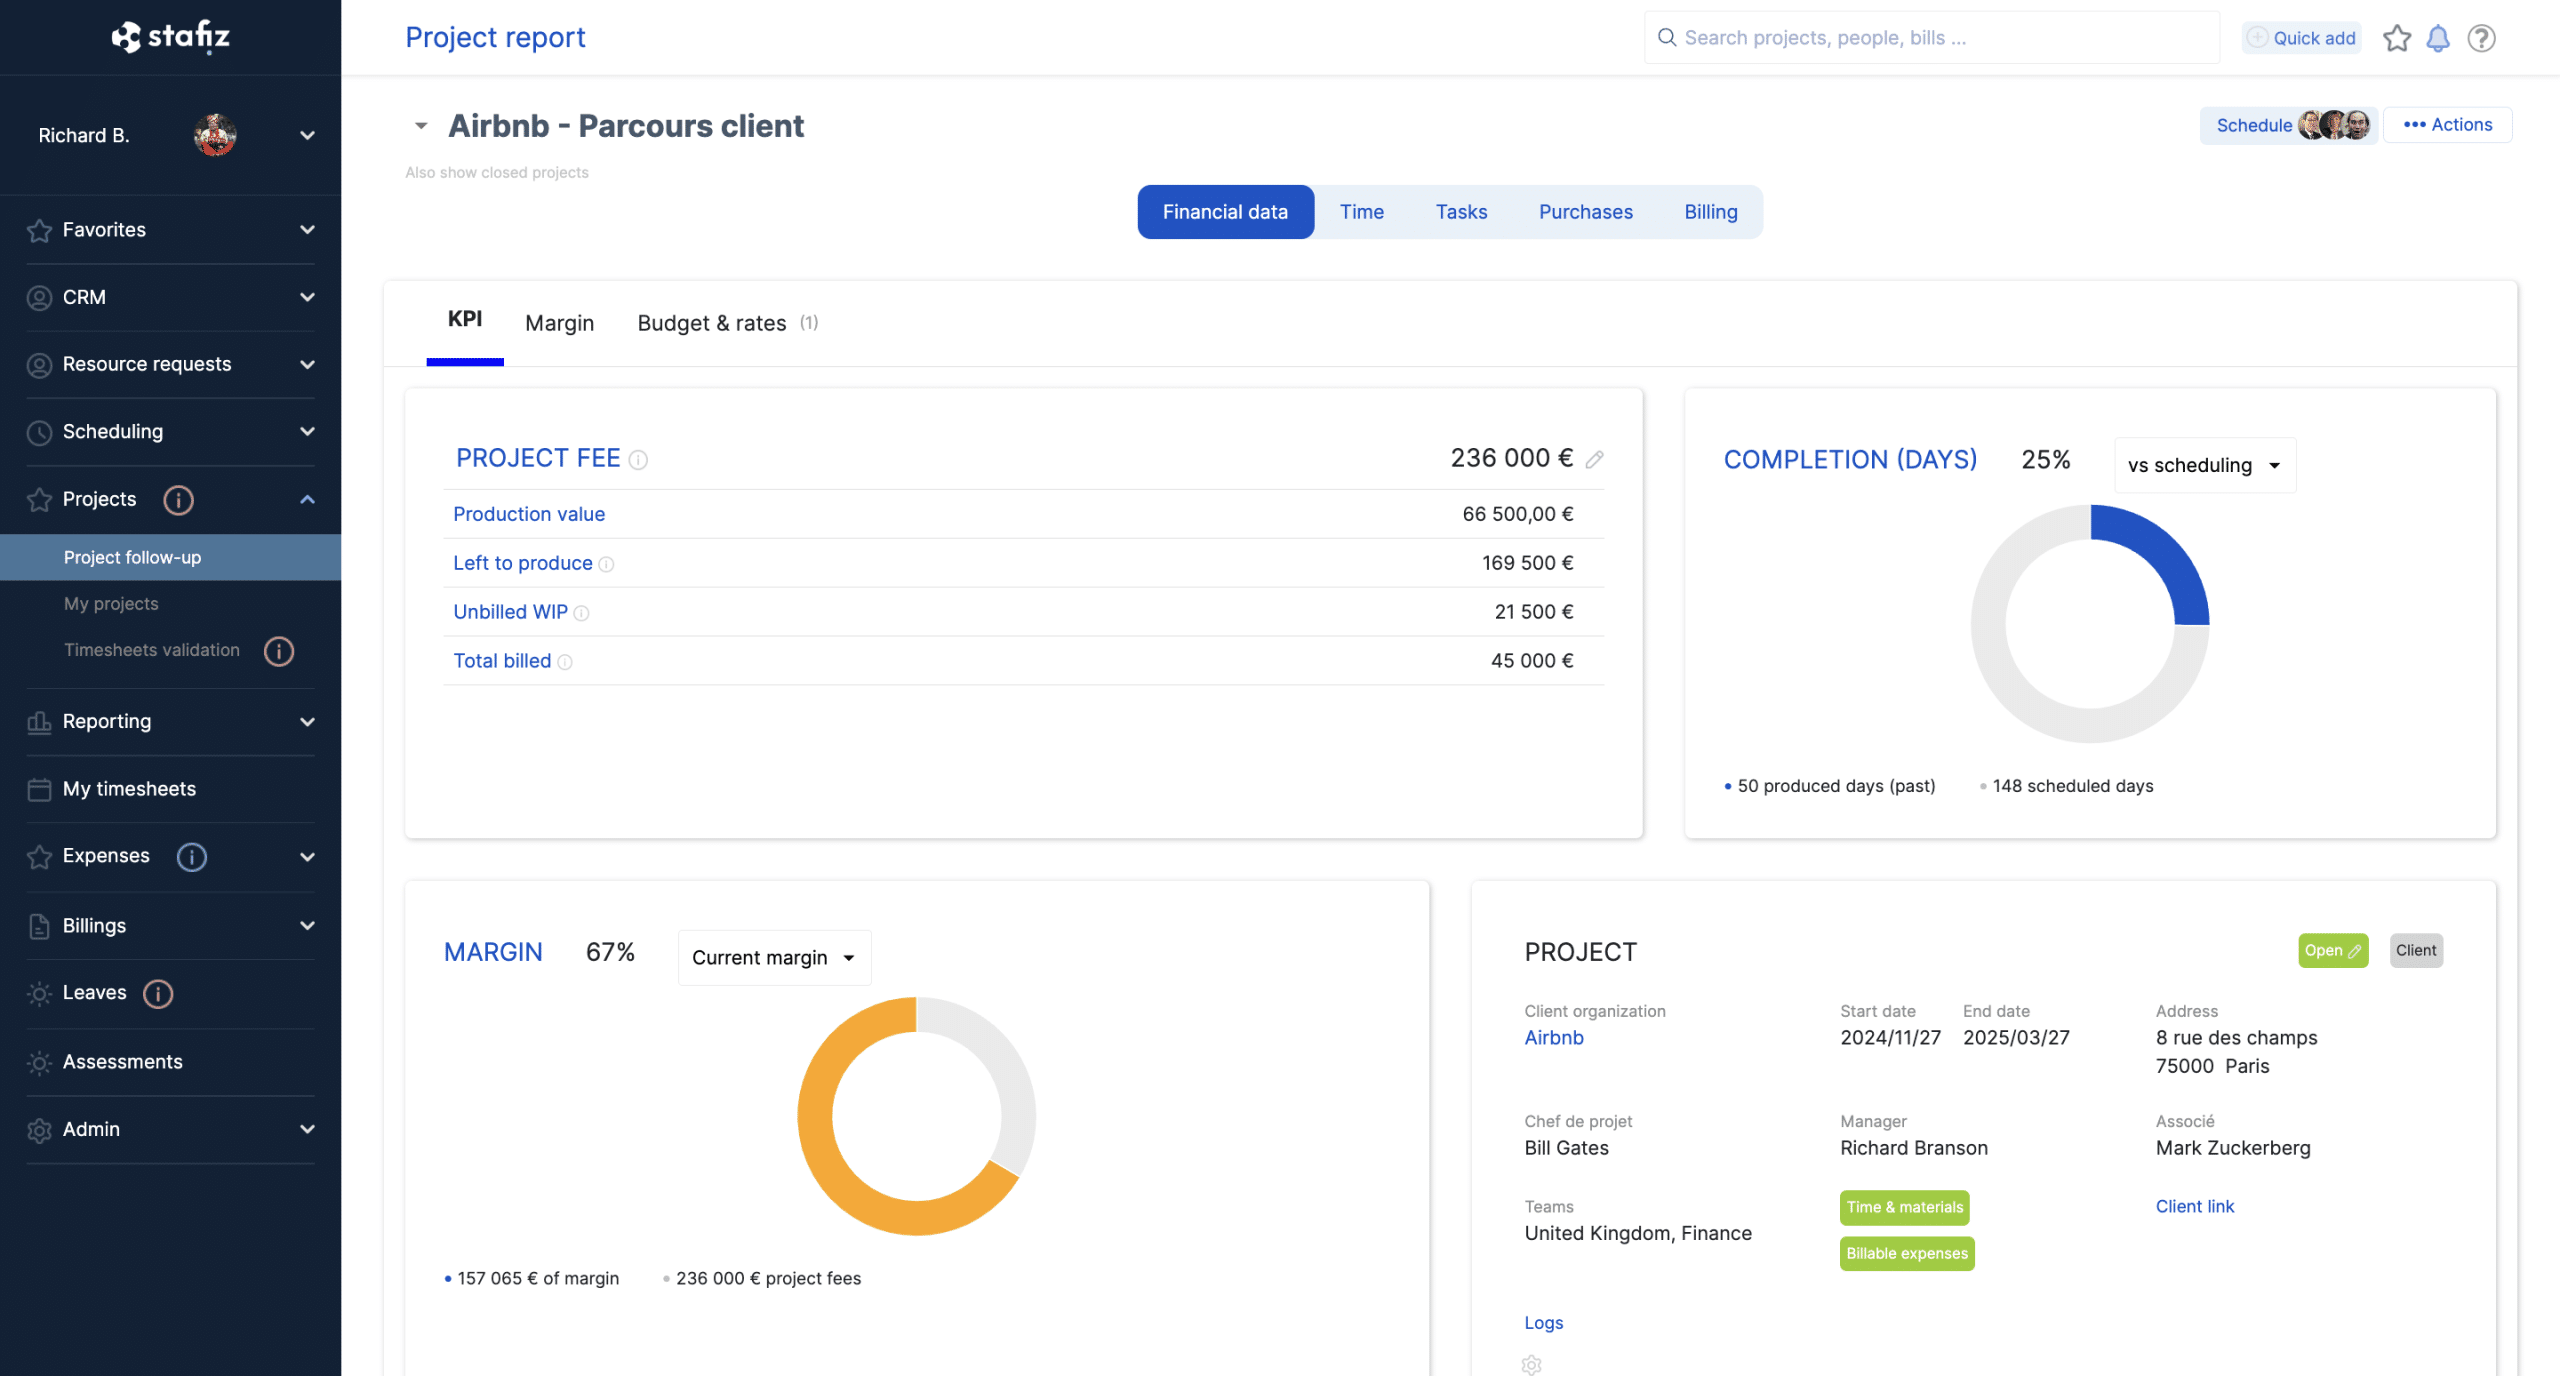The image size is (2560, 1376).
Task: Click the Airbnb client link
Action: click(x=1554, y=1037)
